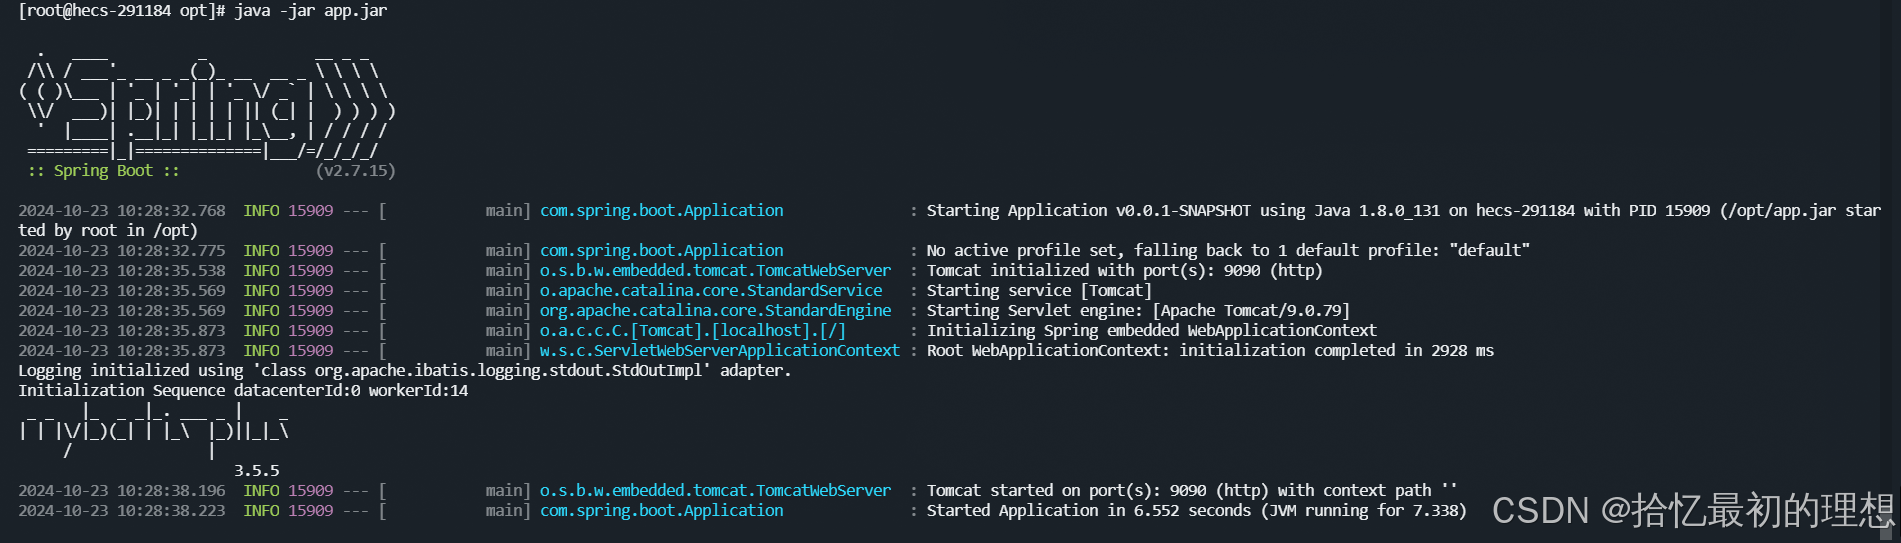Click the '(v2.7.15)' version text
The height and width of the screenshot is (543, 1901).
click(x=355, y=171)
